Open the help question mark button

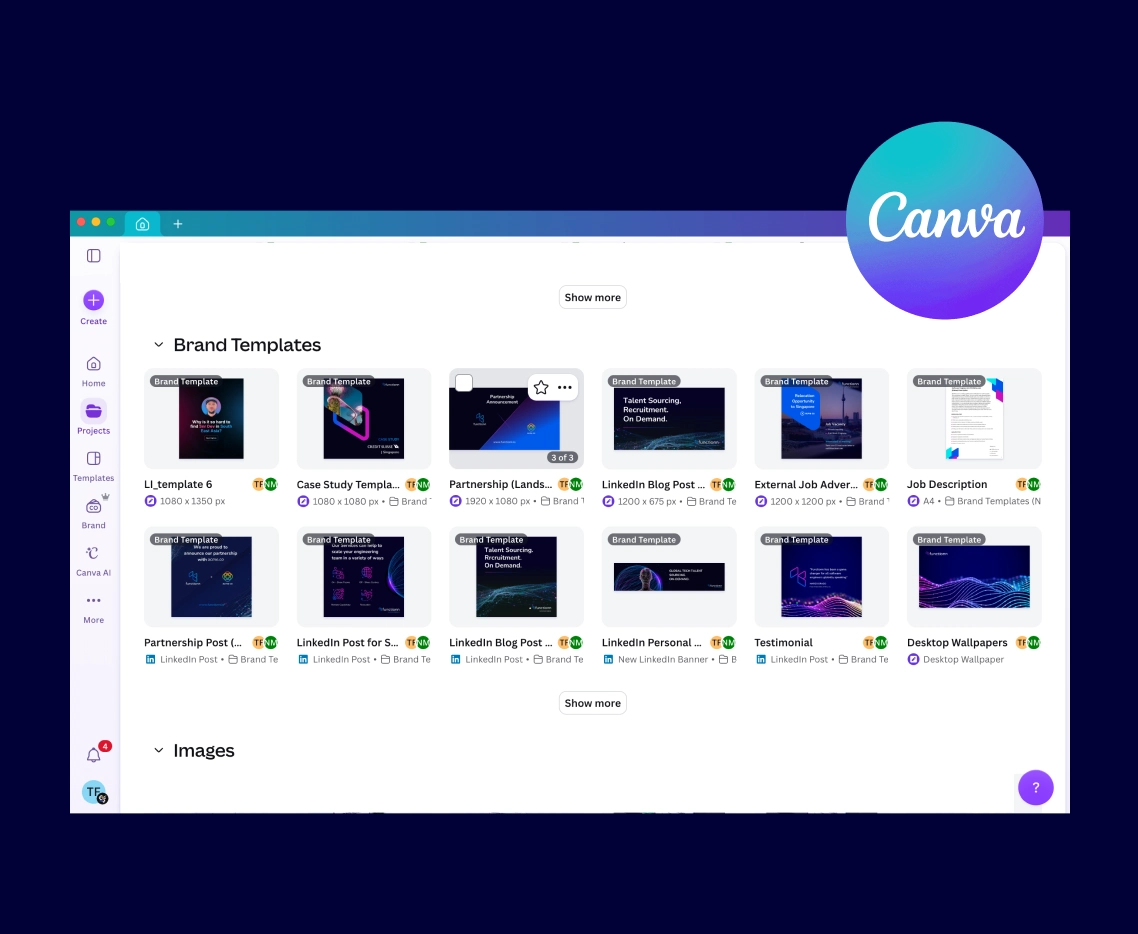coord(1036,787)
